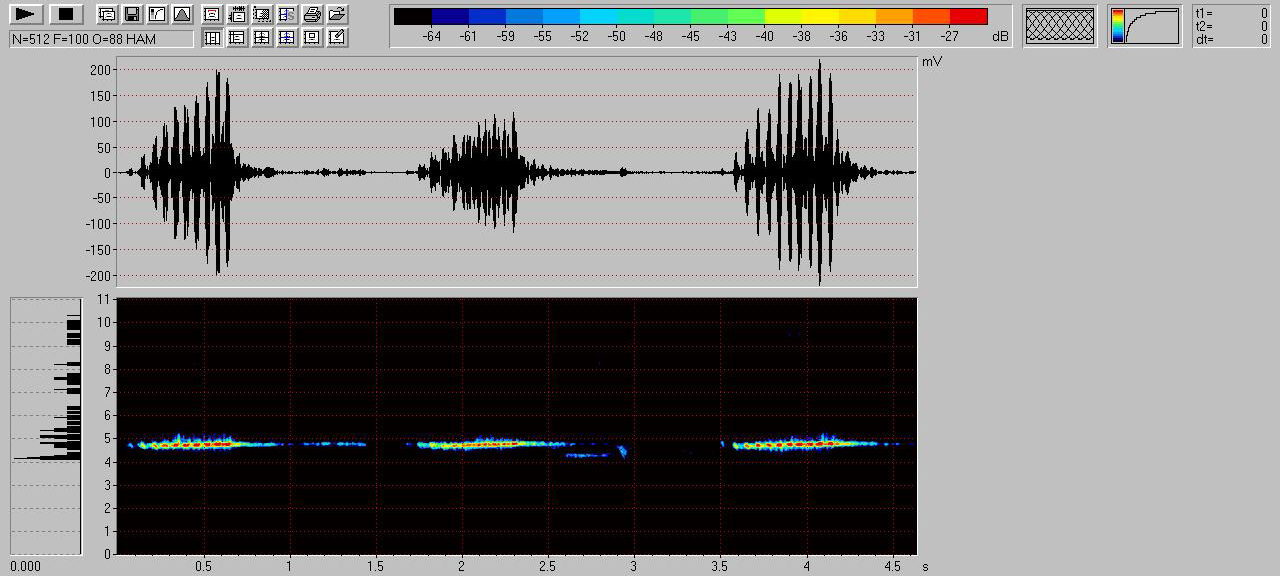Click the open folder icon
The height and width of the screenshot is (576, 1280).
[x=337, y=14]
